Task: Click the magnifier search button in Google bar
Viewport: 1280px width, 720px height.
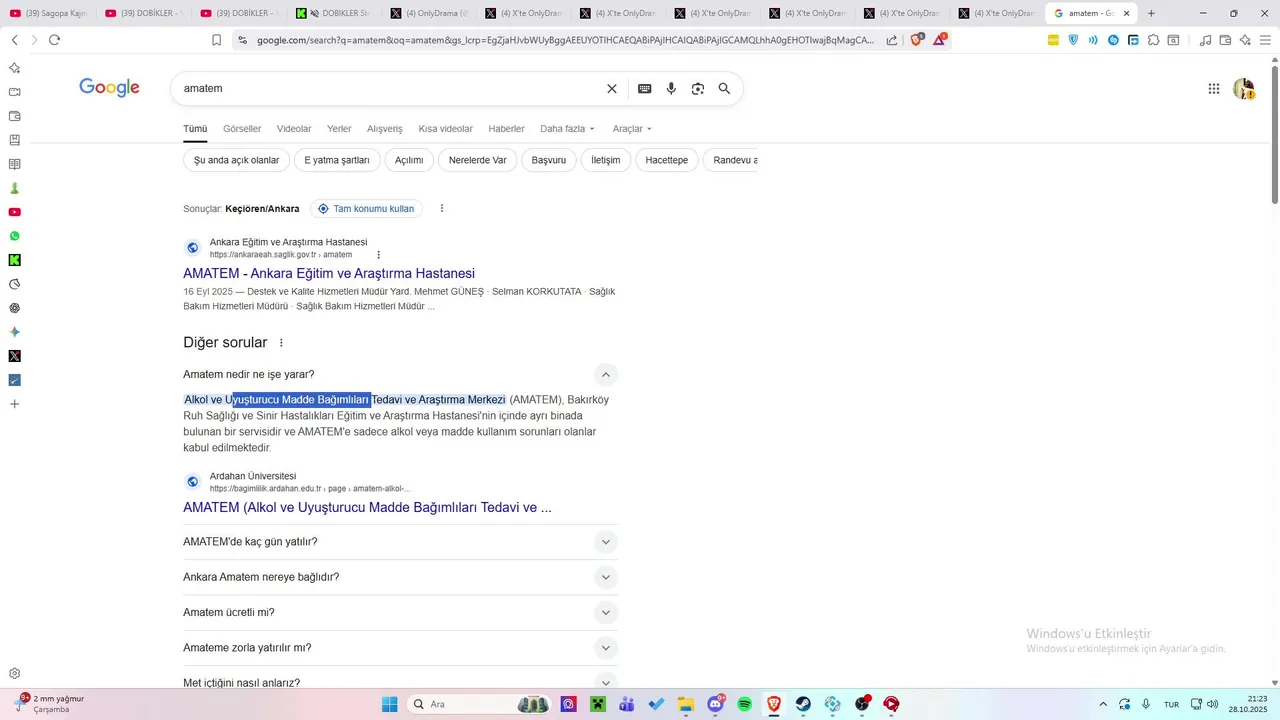Action: 724,89
